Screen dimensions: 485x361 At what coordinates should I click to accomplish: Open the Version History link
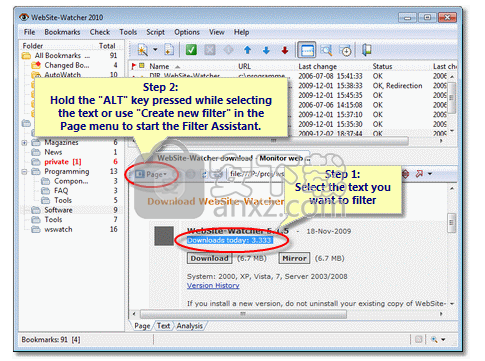213,286
